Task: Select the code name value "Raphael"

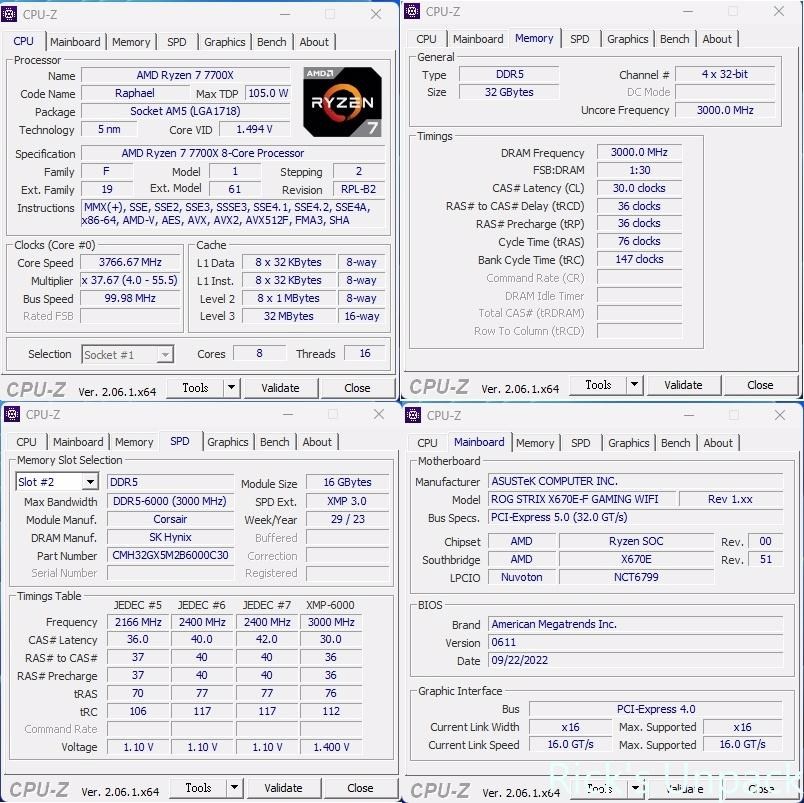Action: tap(135, 93)
